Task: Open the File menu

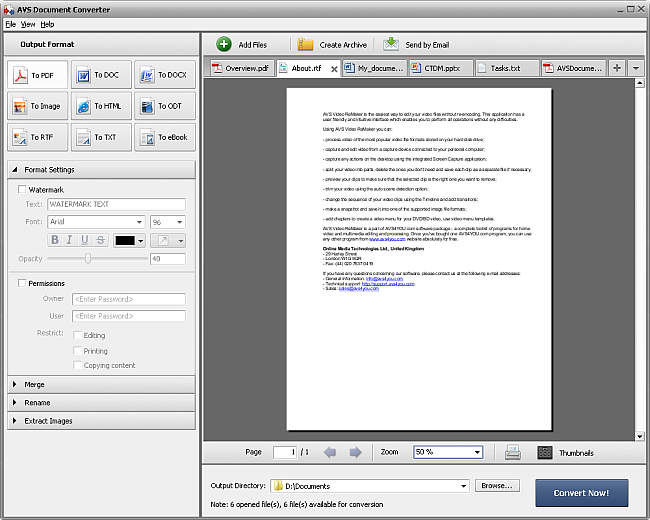Action: pos(10,24)
